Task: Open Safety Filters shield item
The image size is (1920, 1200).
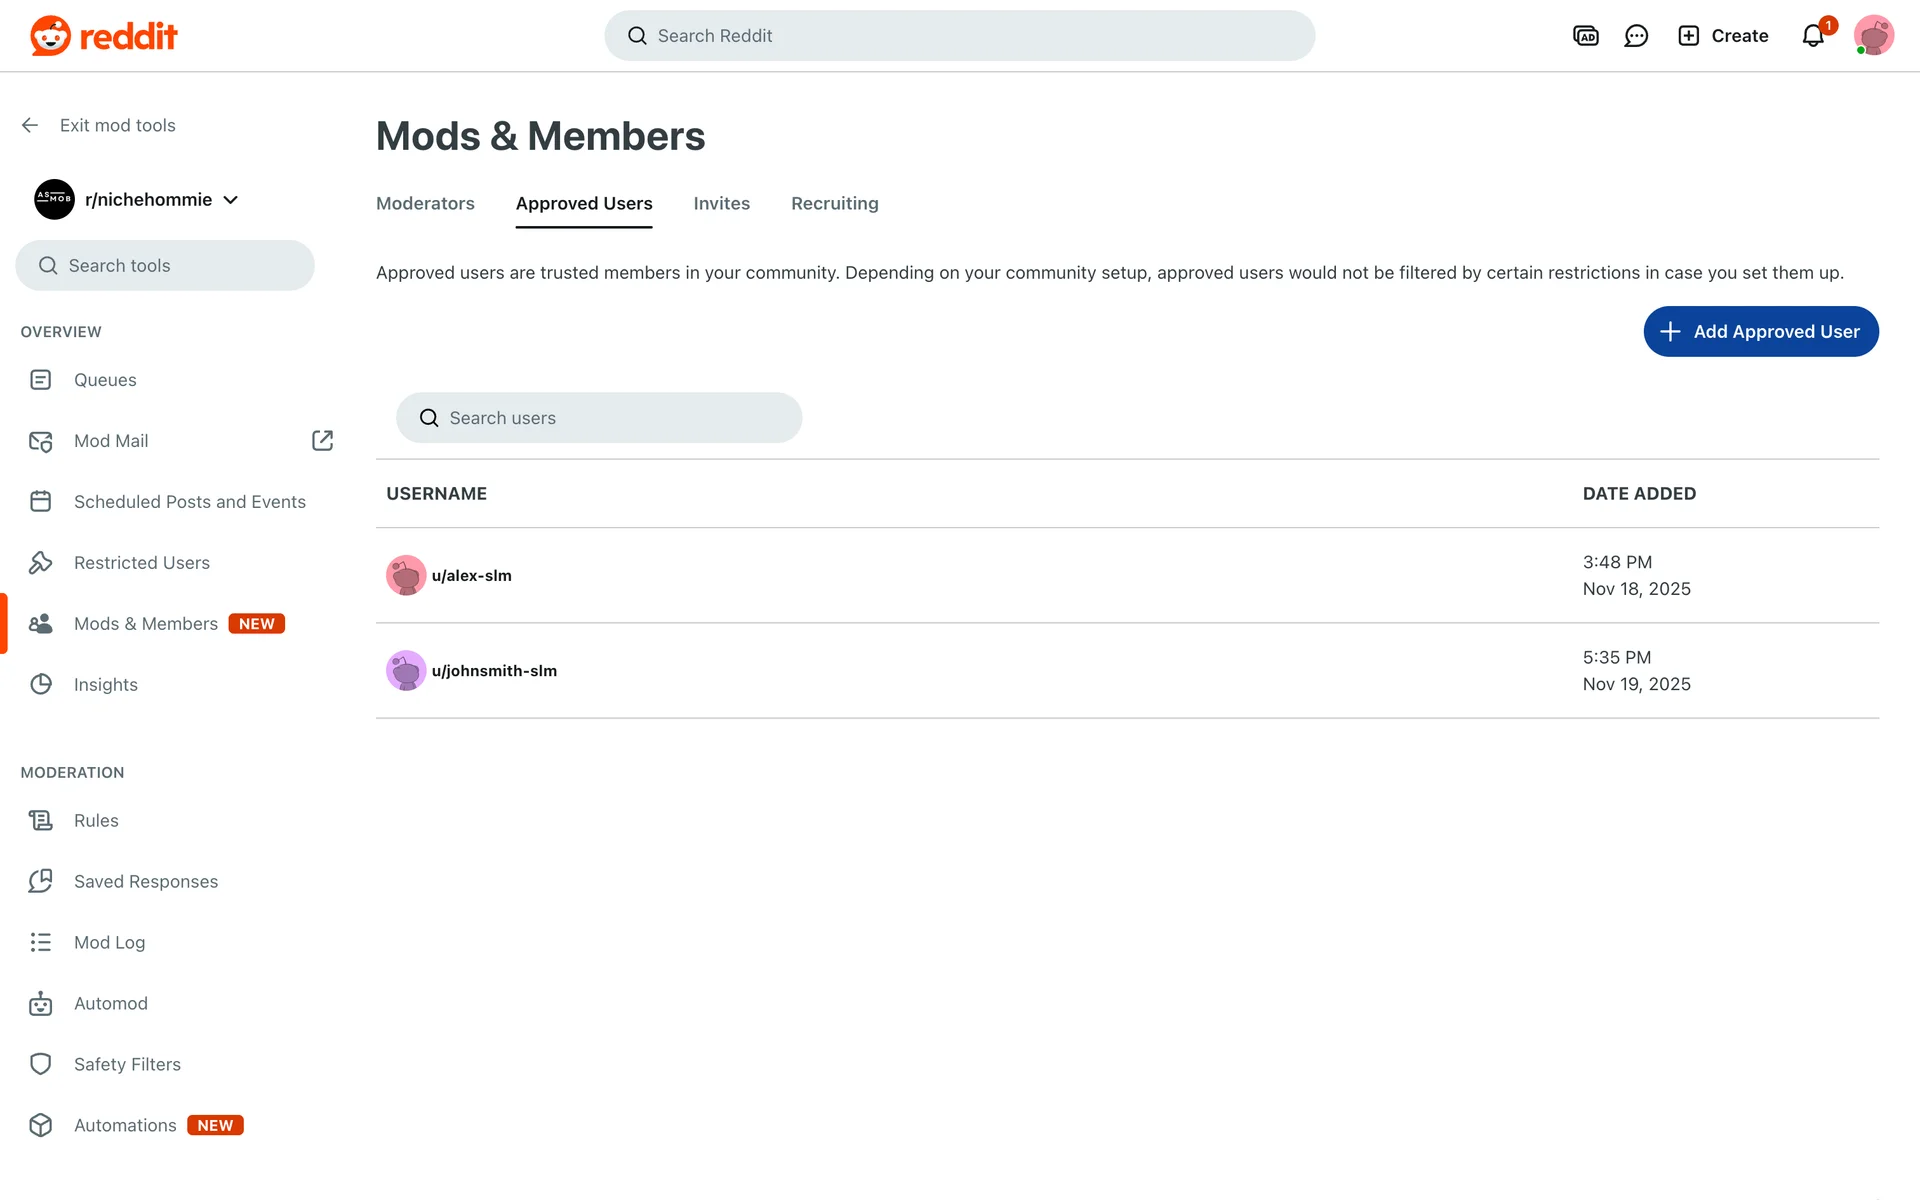Action: [x=127, y=1064]
